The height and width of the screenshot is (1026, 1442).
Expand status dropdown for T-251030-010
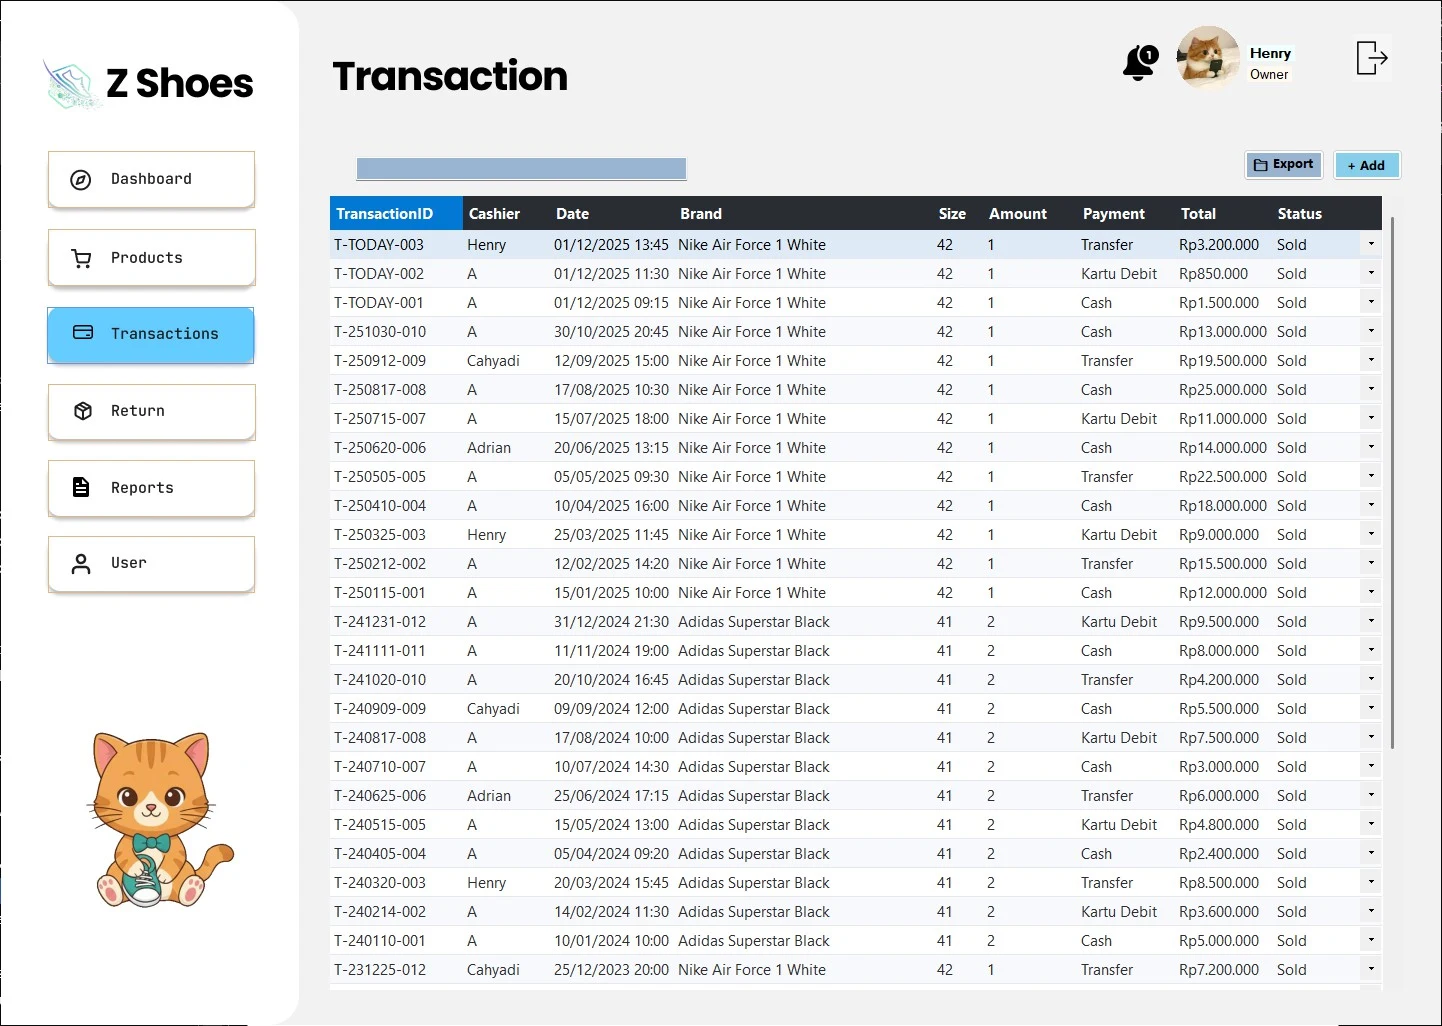tap(1371, 331)
